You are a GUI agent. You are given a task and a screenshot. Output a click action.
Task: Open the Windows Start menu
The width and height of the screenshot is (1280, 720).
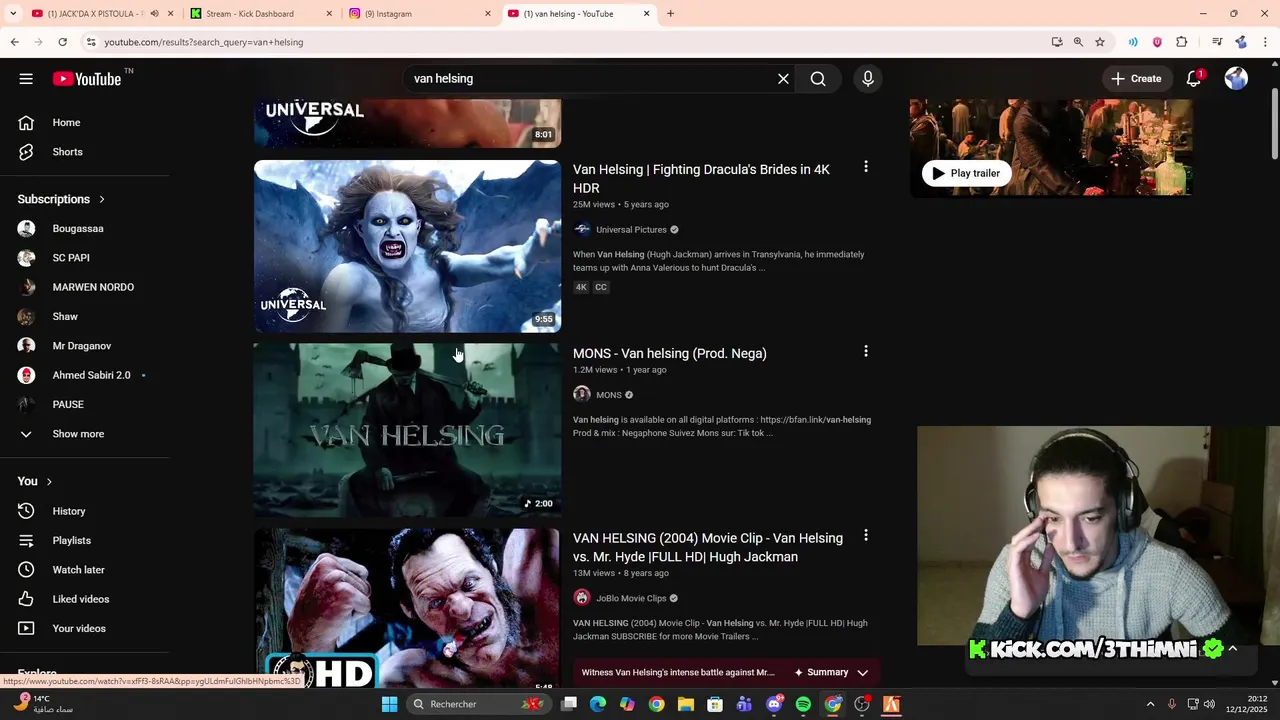point(389,705)
